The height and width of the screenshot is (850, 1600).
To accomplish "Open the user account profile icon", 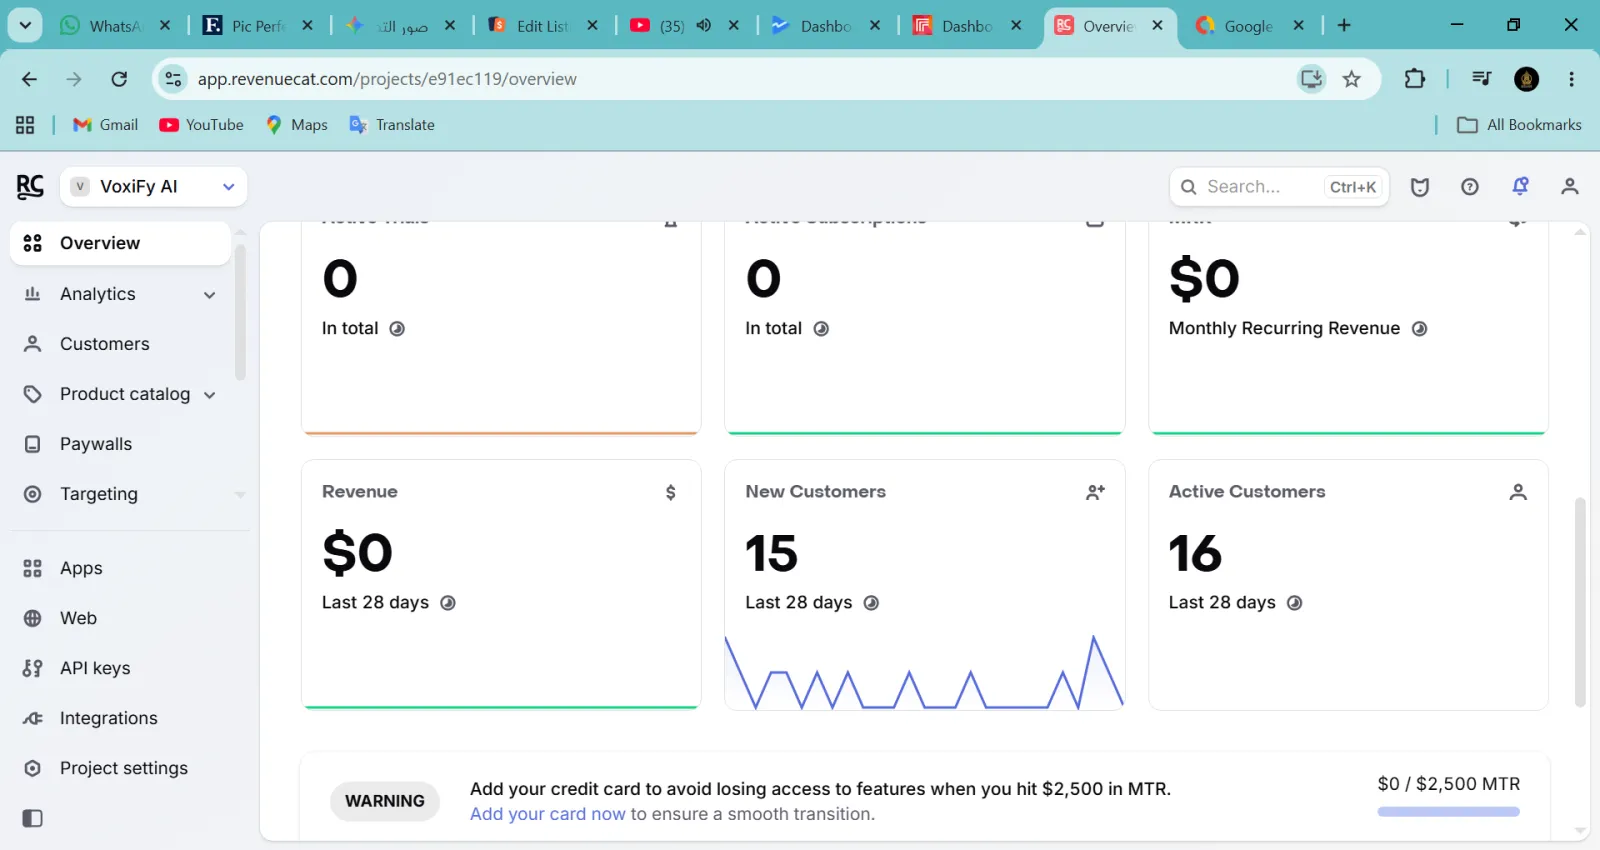I will point(1570,186).
